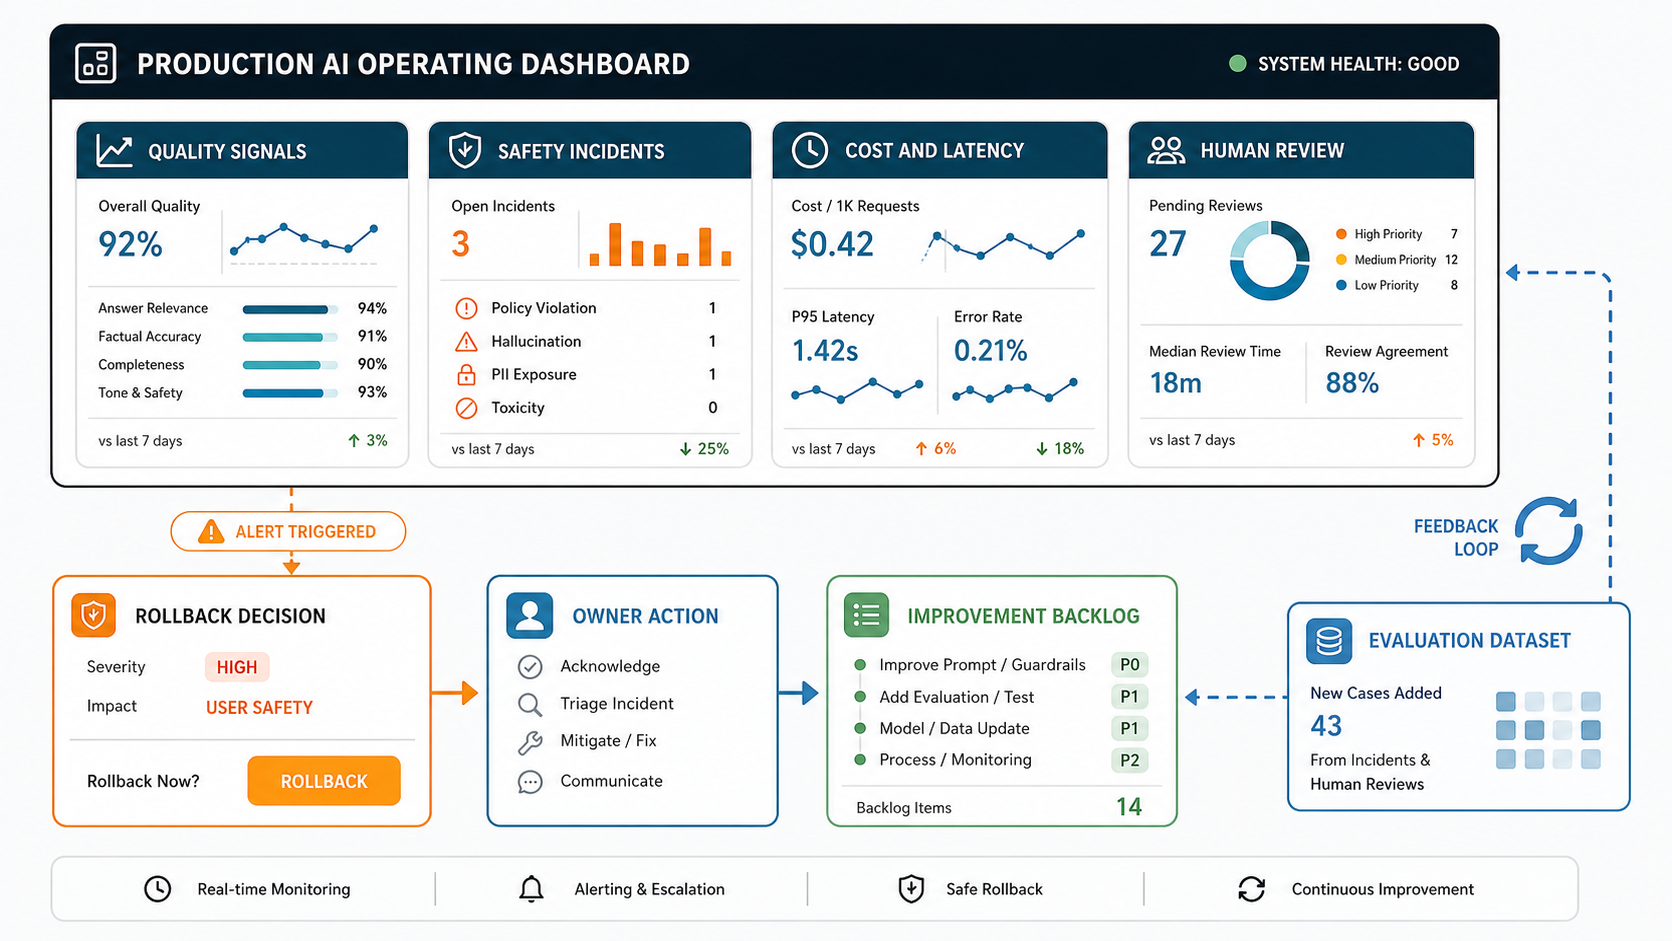Click the Medium Priority yellow legend dot
This screenshot has width=1672, height=941.
click(x=1341, y=260)
